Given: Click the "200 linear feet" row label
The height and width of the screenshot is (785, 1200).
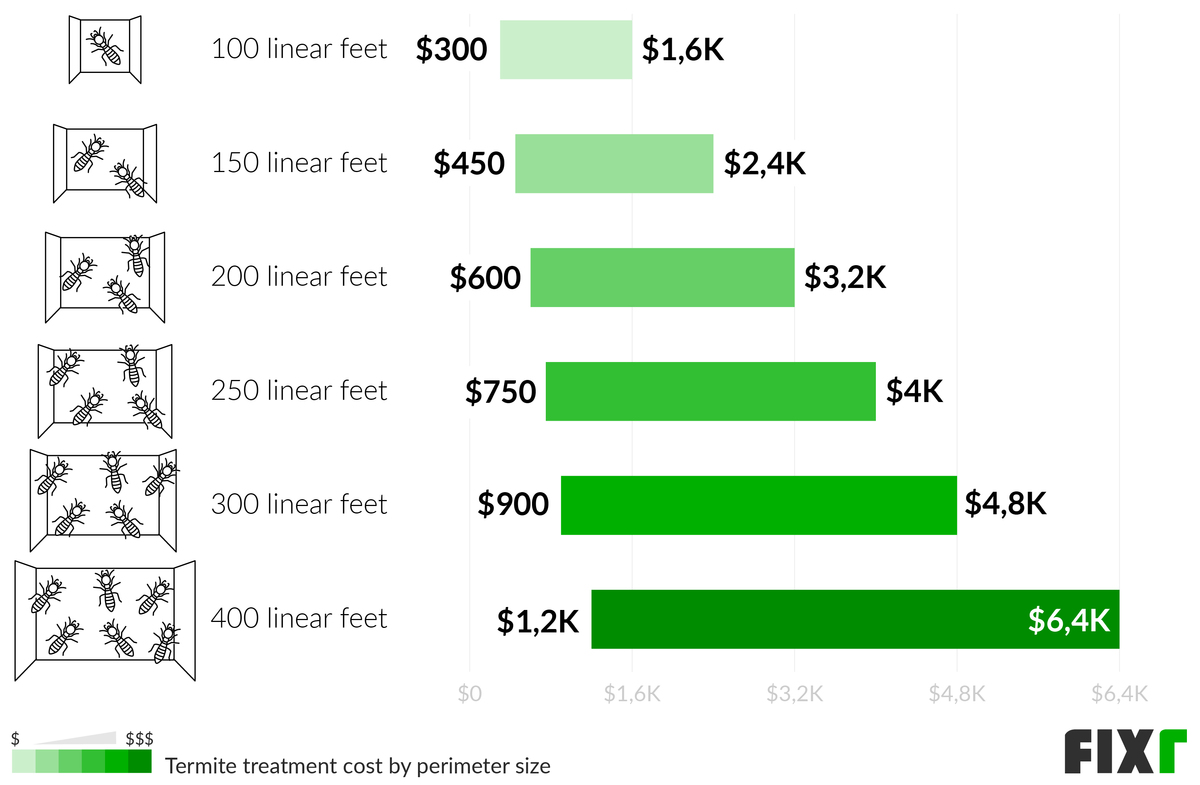Looking at the screenshot, I should click(298, 276).
